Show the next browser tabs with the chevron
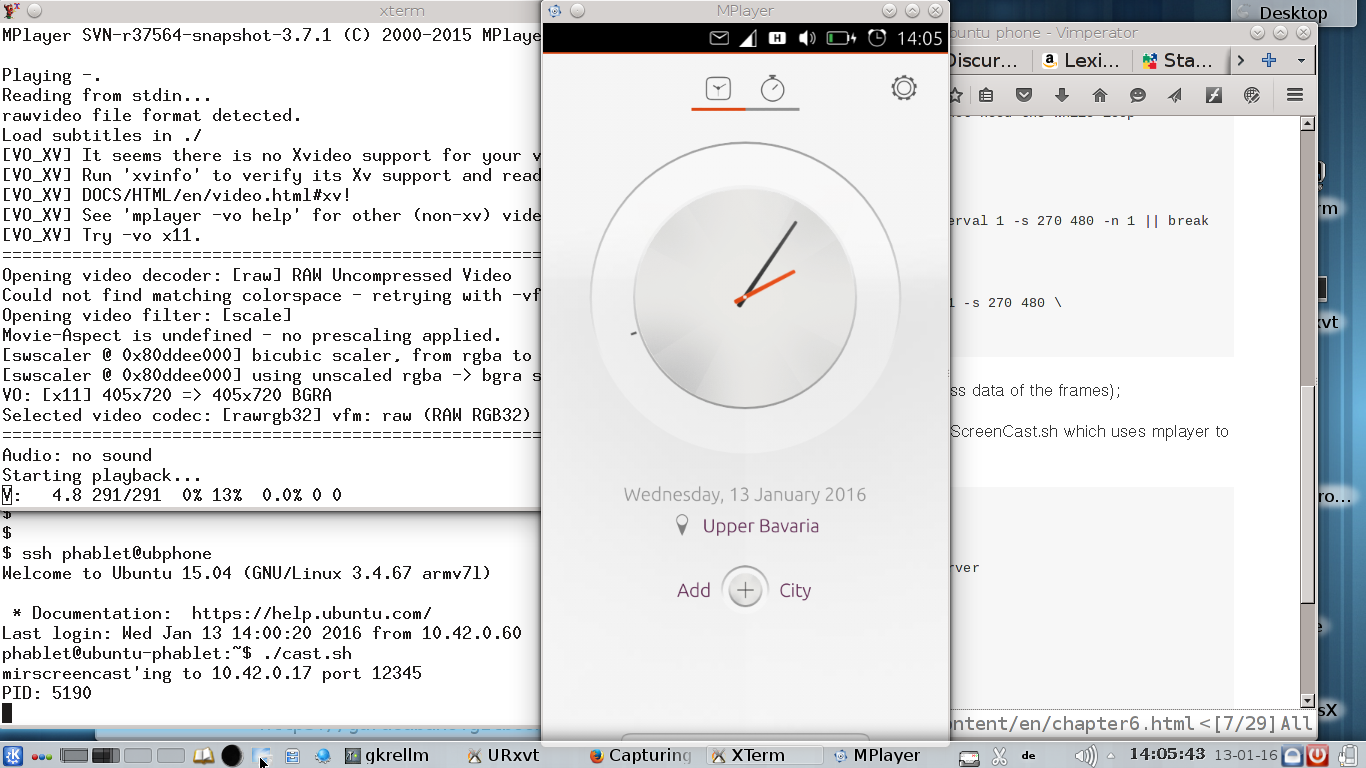This screenshot has width=1366, height=768. [1241, 60]
